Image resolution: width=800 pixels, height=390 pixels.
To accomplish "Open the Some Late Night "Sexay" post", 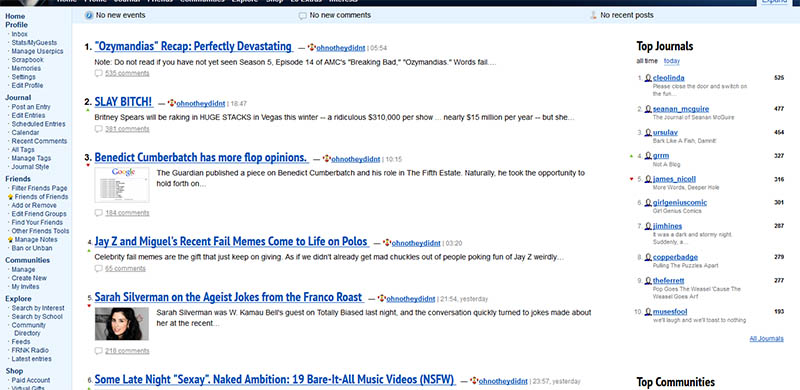I will coord(274,380).
